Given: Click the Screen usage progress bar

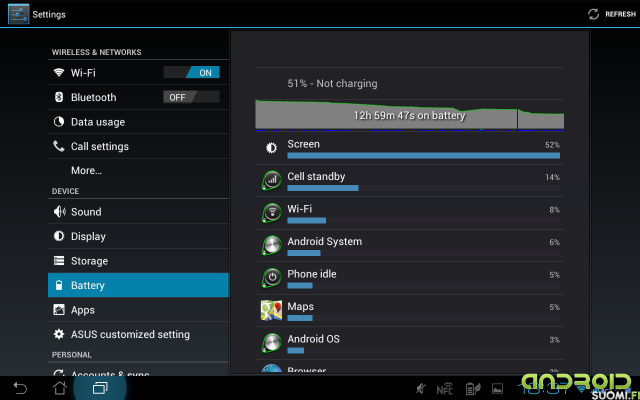Looking at the screenshot, I should (x=424, y=156).
